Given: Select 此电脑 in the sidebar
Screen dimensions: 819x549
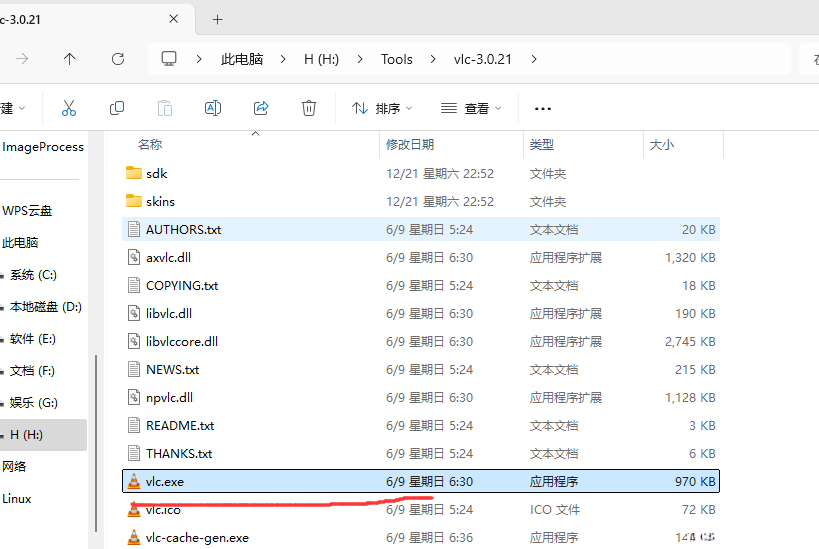Looking at the screenshot, I should pyautogui.click(x=20, y=242).
